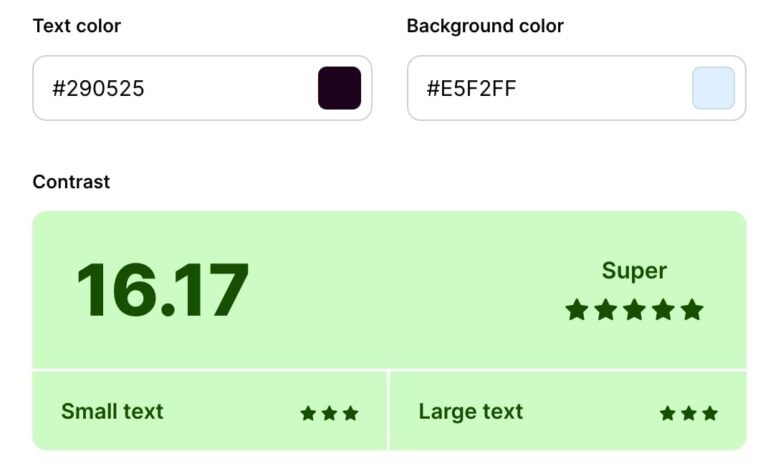Click the 16.17 contrast ratio value
Viewport: 768px width, 471px height.
pyautogui.click(x=162, y=291)
